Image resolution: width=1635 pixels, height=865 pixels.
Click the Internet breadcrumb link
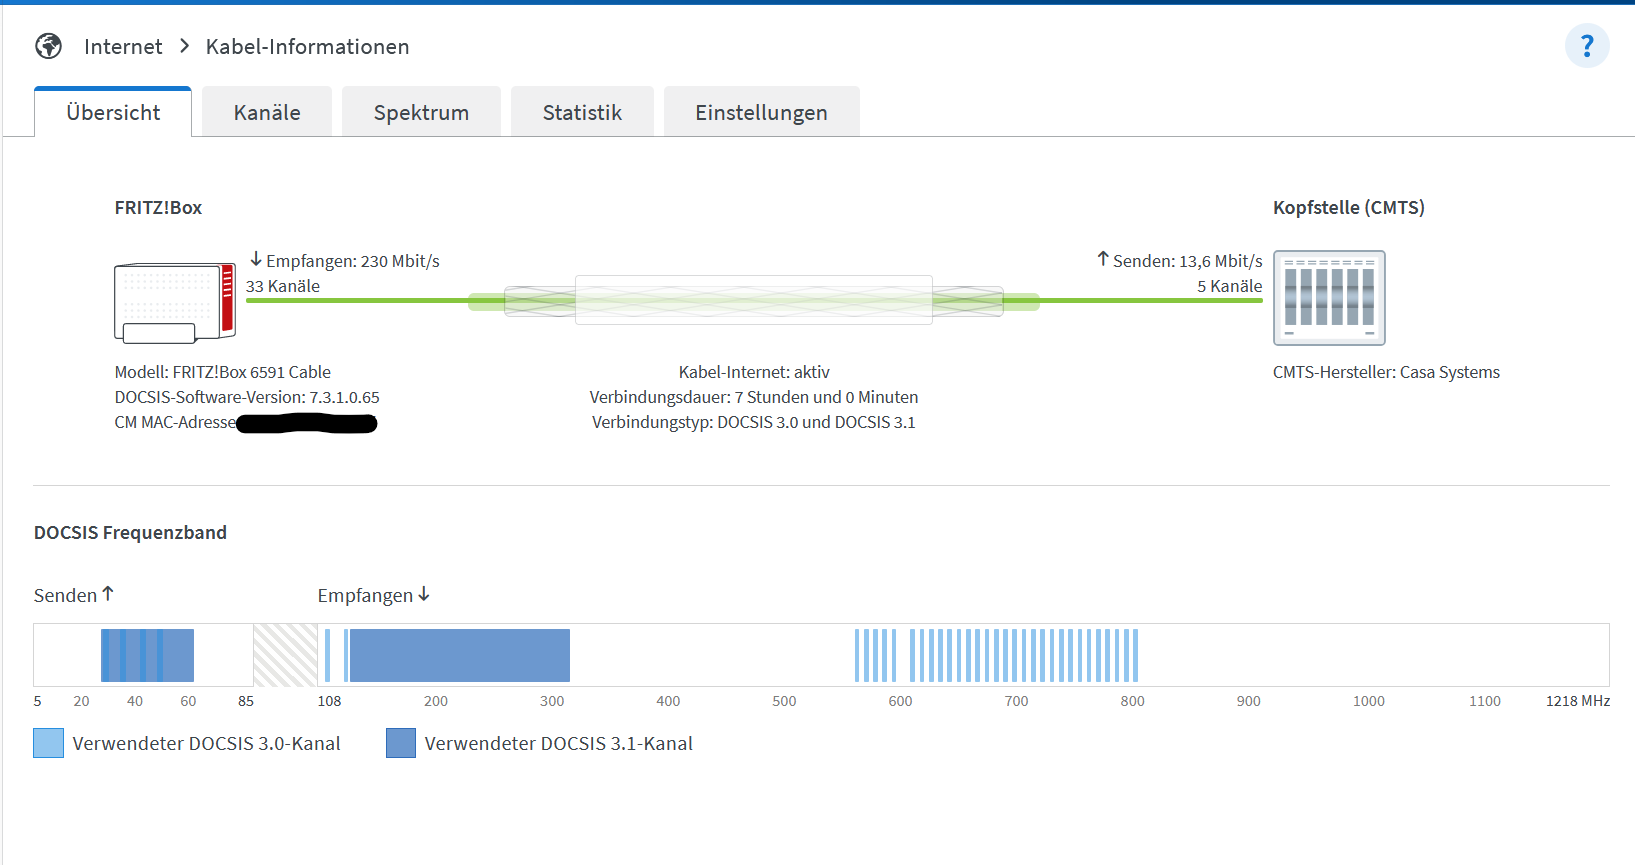[123, 47]
